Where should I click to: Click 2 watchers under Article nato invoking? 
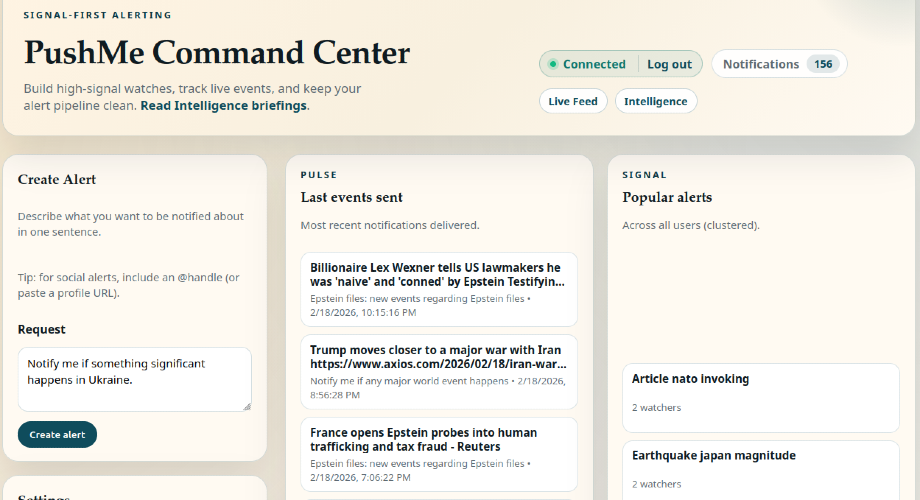657,408
